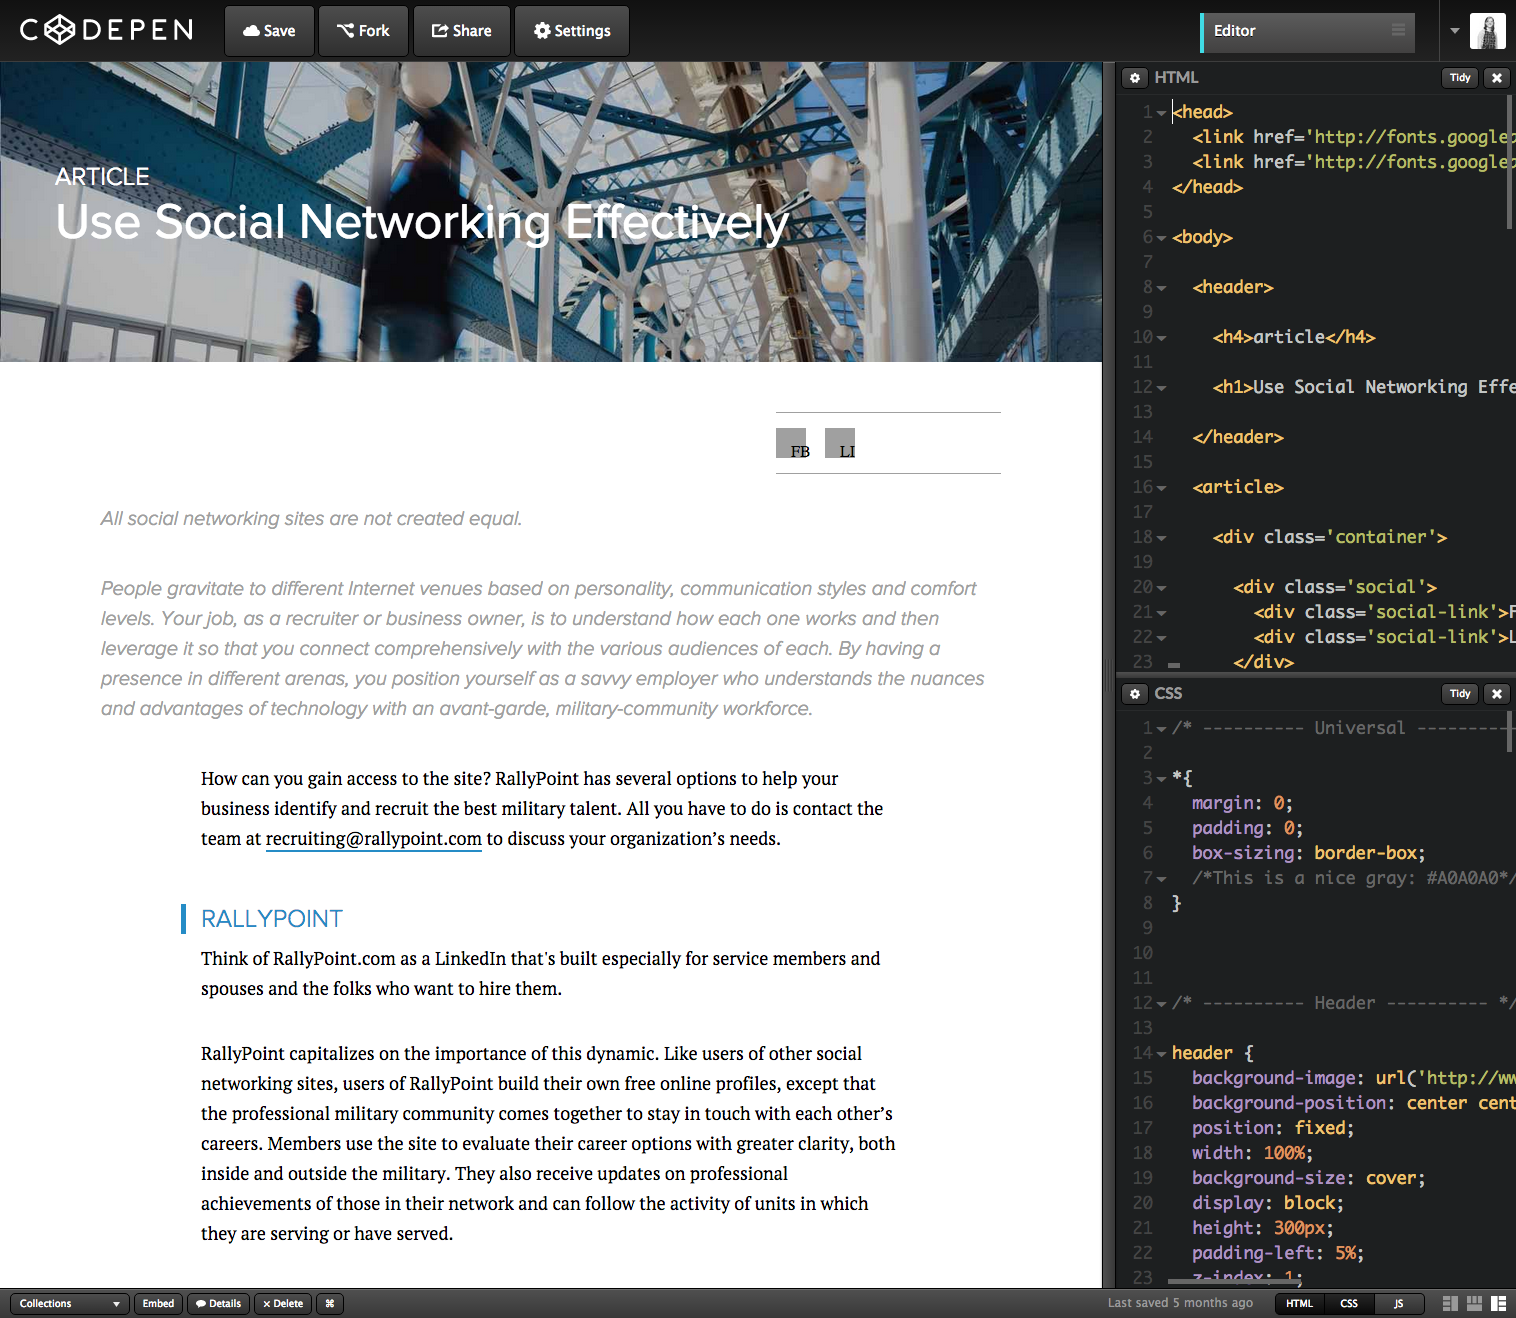
Task: Toggle the HTML panel in bottom bar
Action: point(1299,1303)
